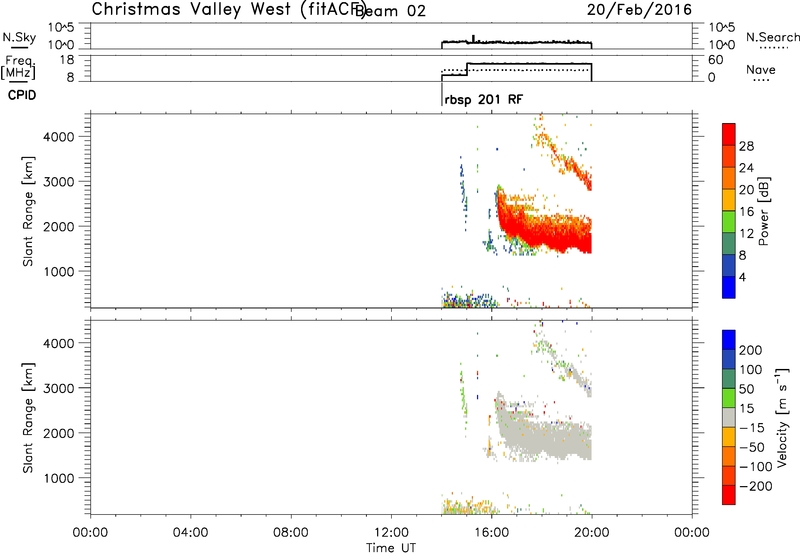Click the '100' label on Velocity colorbar

(751, 370)
